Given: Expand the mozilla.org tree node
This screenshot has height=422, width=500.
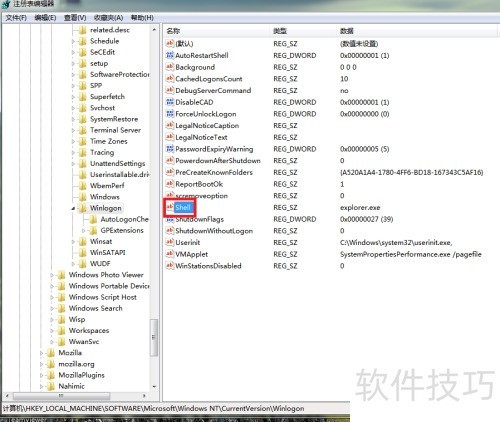Looking at the screenshot, I should pos(41,364).
